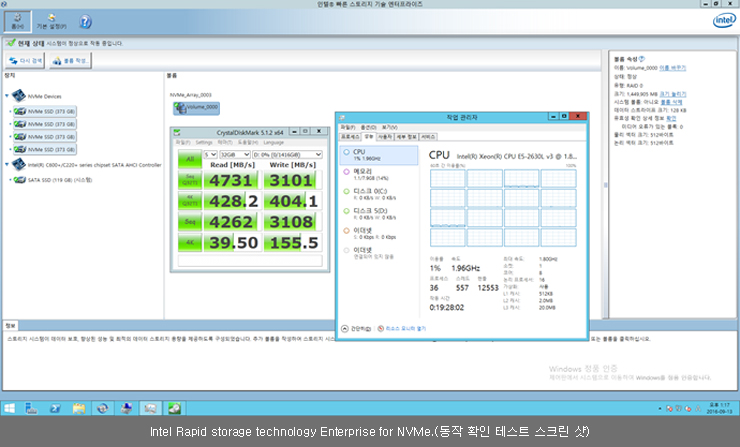Select the Volume_0000 volume icon

pos(196,108)
